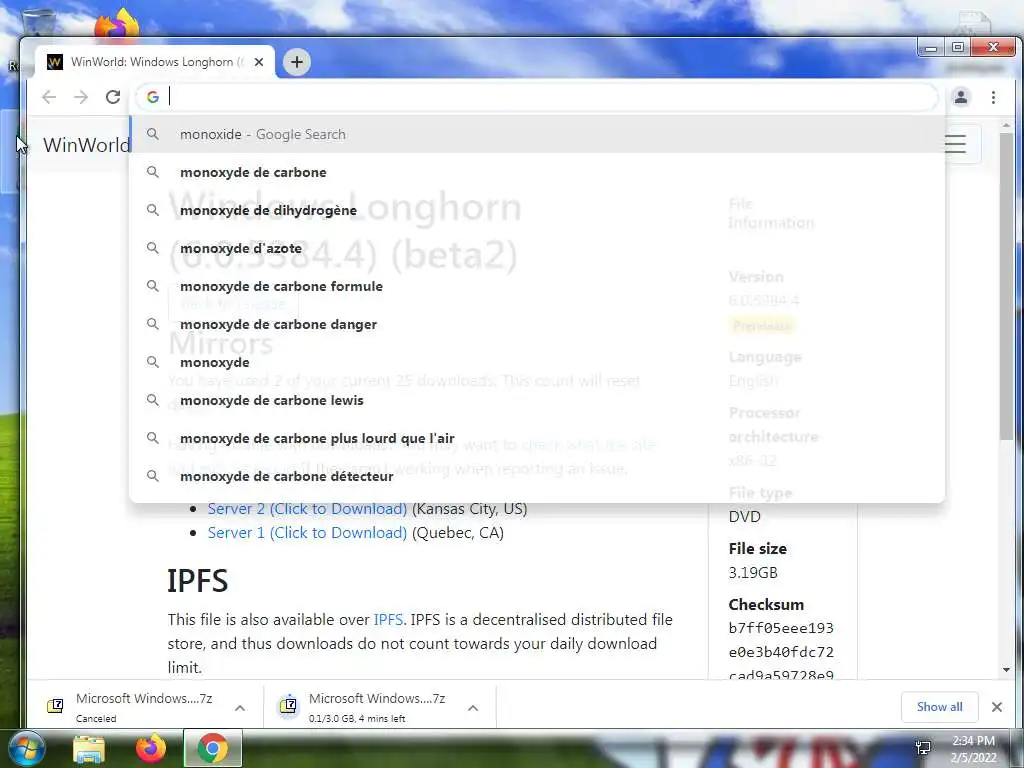
Task: Follow the IPFS hyperlink in paragraph
Action: [x=388, y=620]
